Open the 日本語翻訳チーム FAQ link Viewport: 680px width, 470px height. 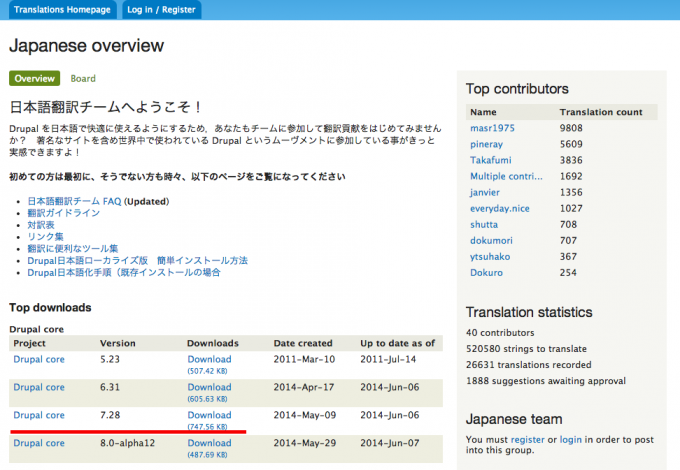click(x=74, y=201)
